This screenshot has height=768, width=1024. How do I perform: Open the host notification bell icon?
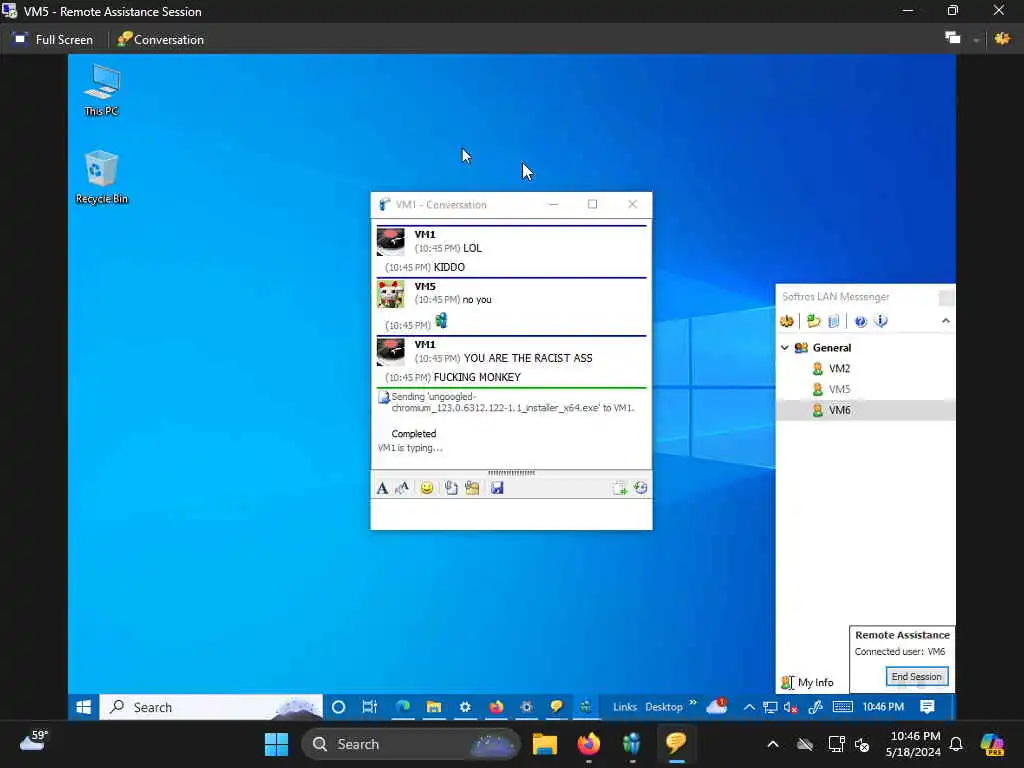(956, 744)
